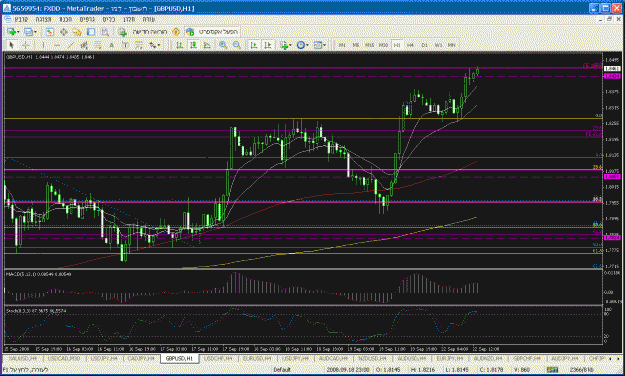
Task: Set timeframe to M5
Action: point(356,45)
